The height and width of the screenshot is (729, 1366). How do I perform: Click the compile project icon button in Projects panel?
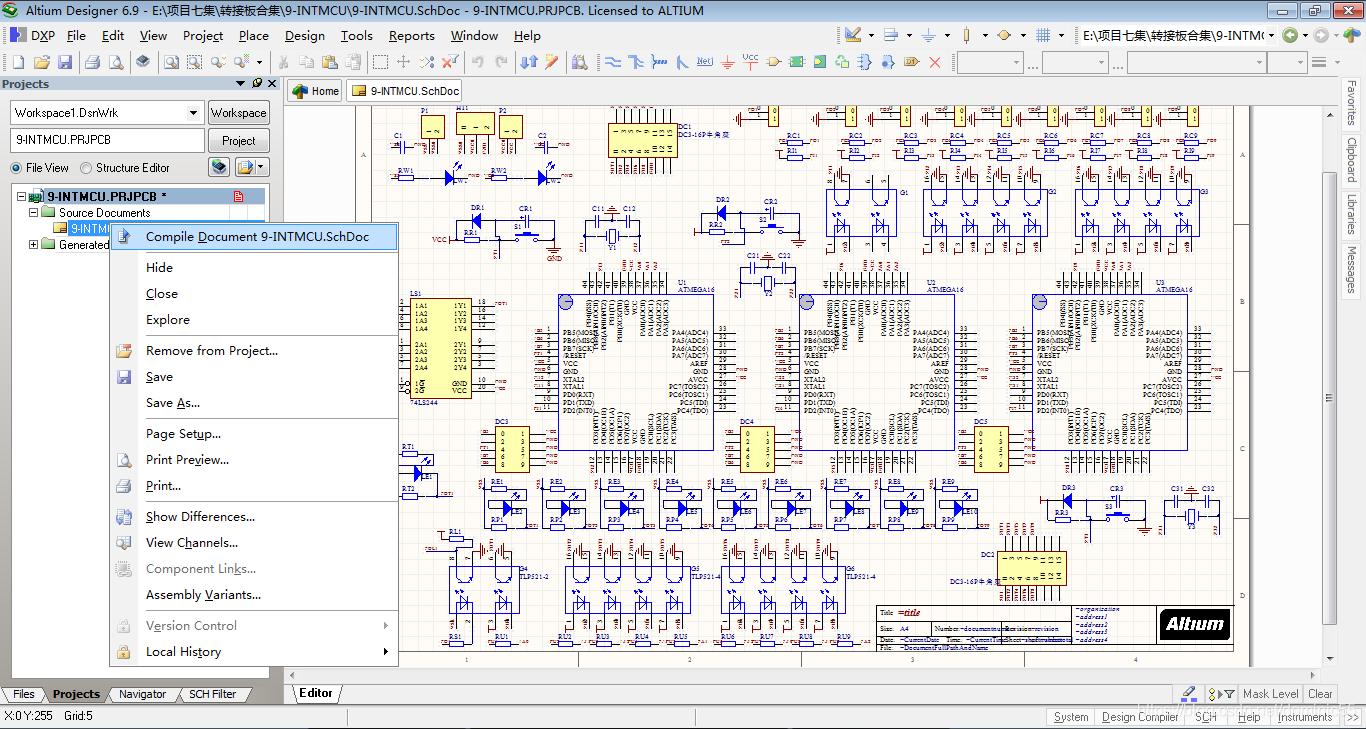point(218,167)
